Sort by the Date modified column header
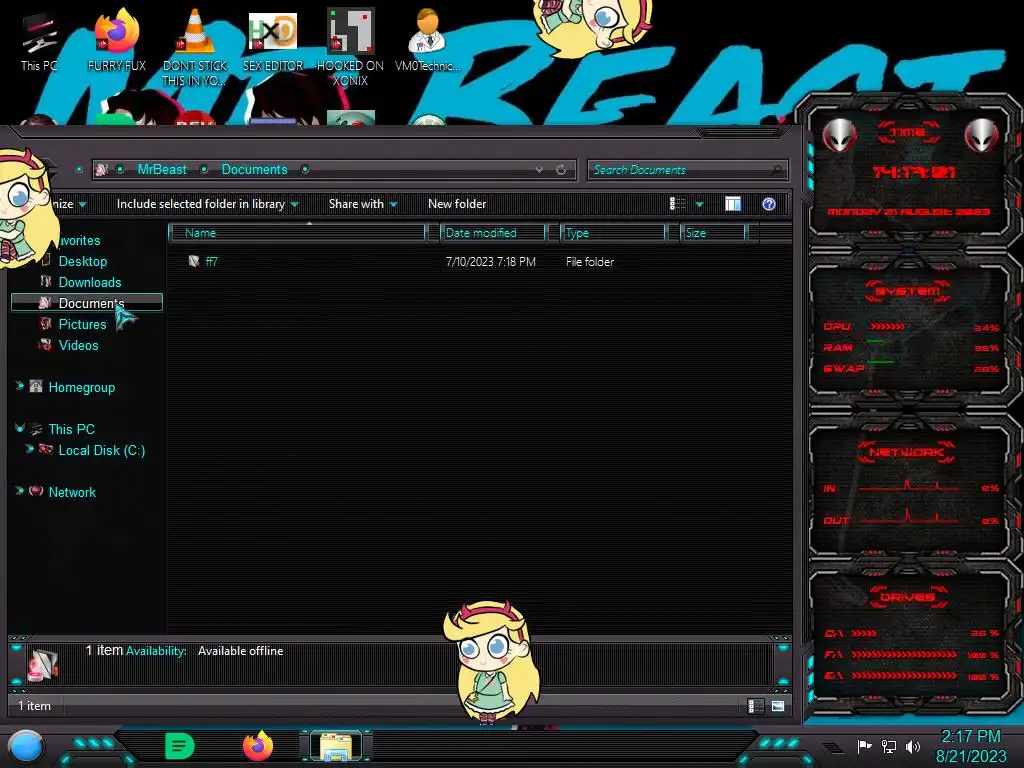1024x768 pixels. [493, 232]
